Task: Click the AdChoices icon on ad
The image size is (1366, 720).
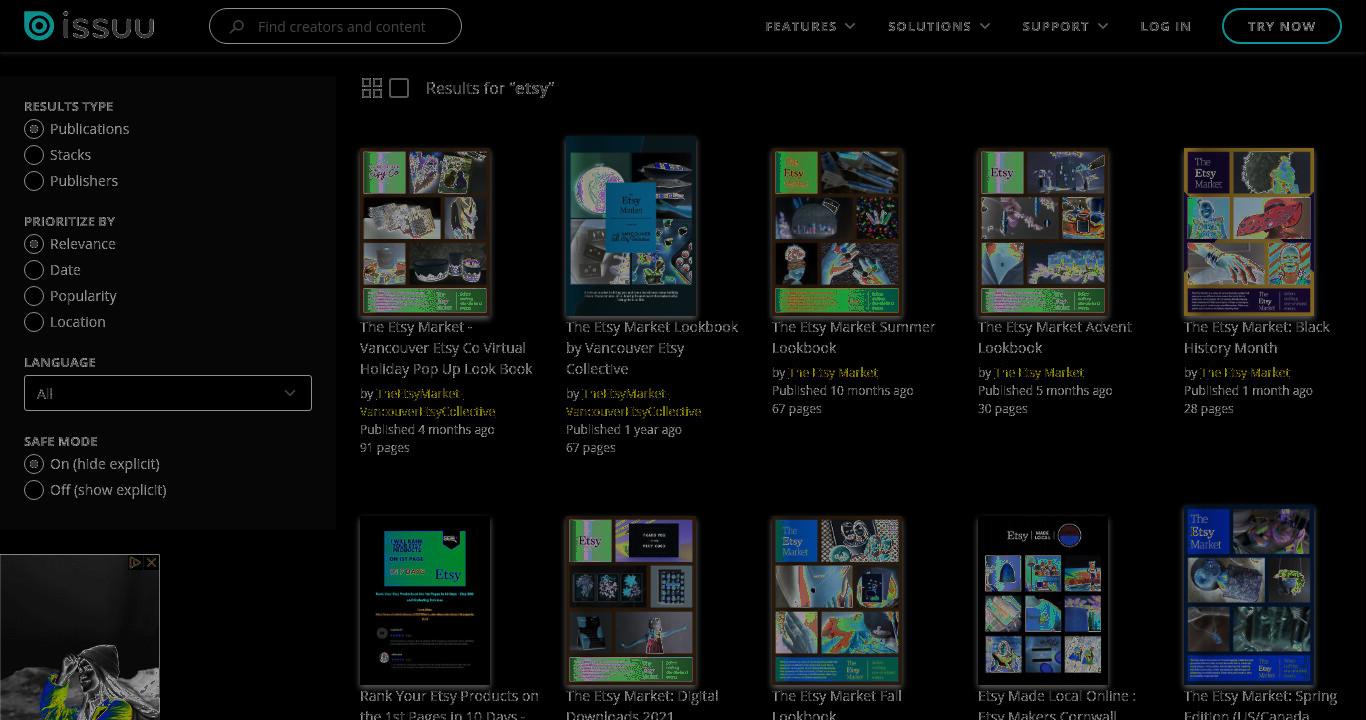Action: [x=136, y=563]
